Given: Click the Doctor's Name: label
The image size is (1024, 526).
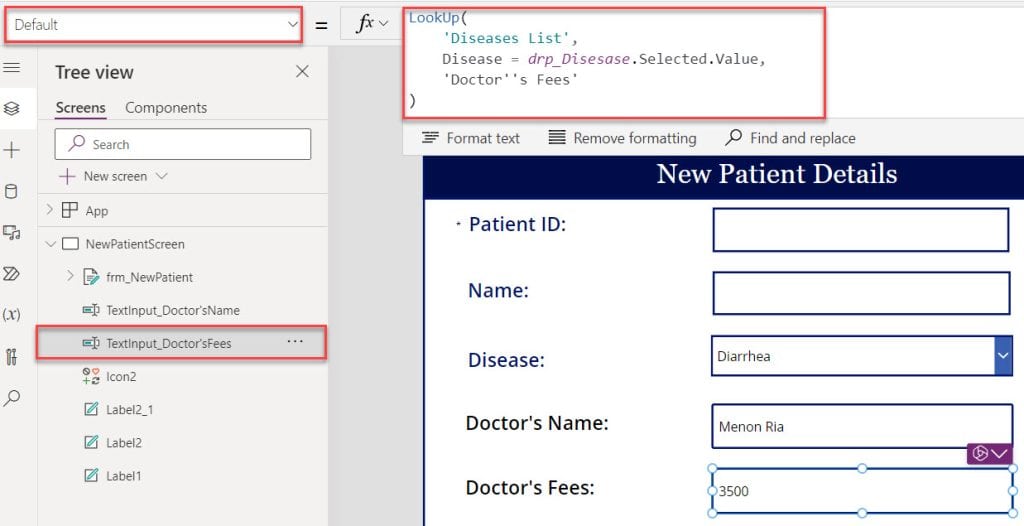Looking at the screenshot, I should click(x=537, y=423).
